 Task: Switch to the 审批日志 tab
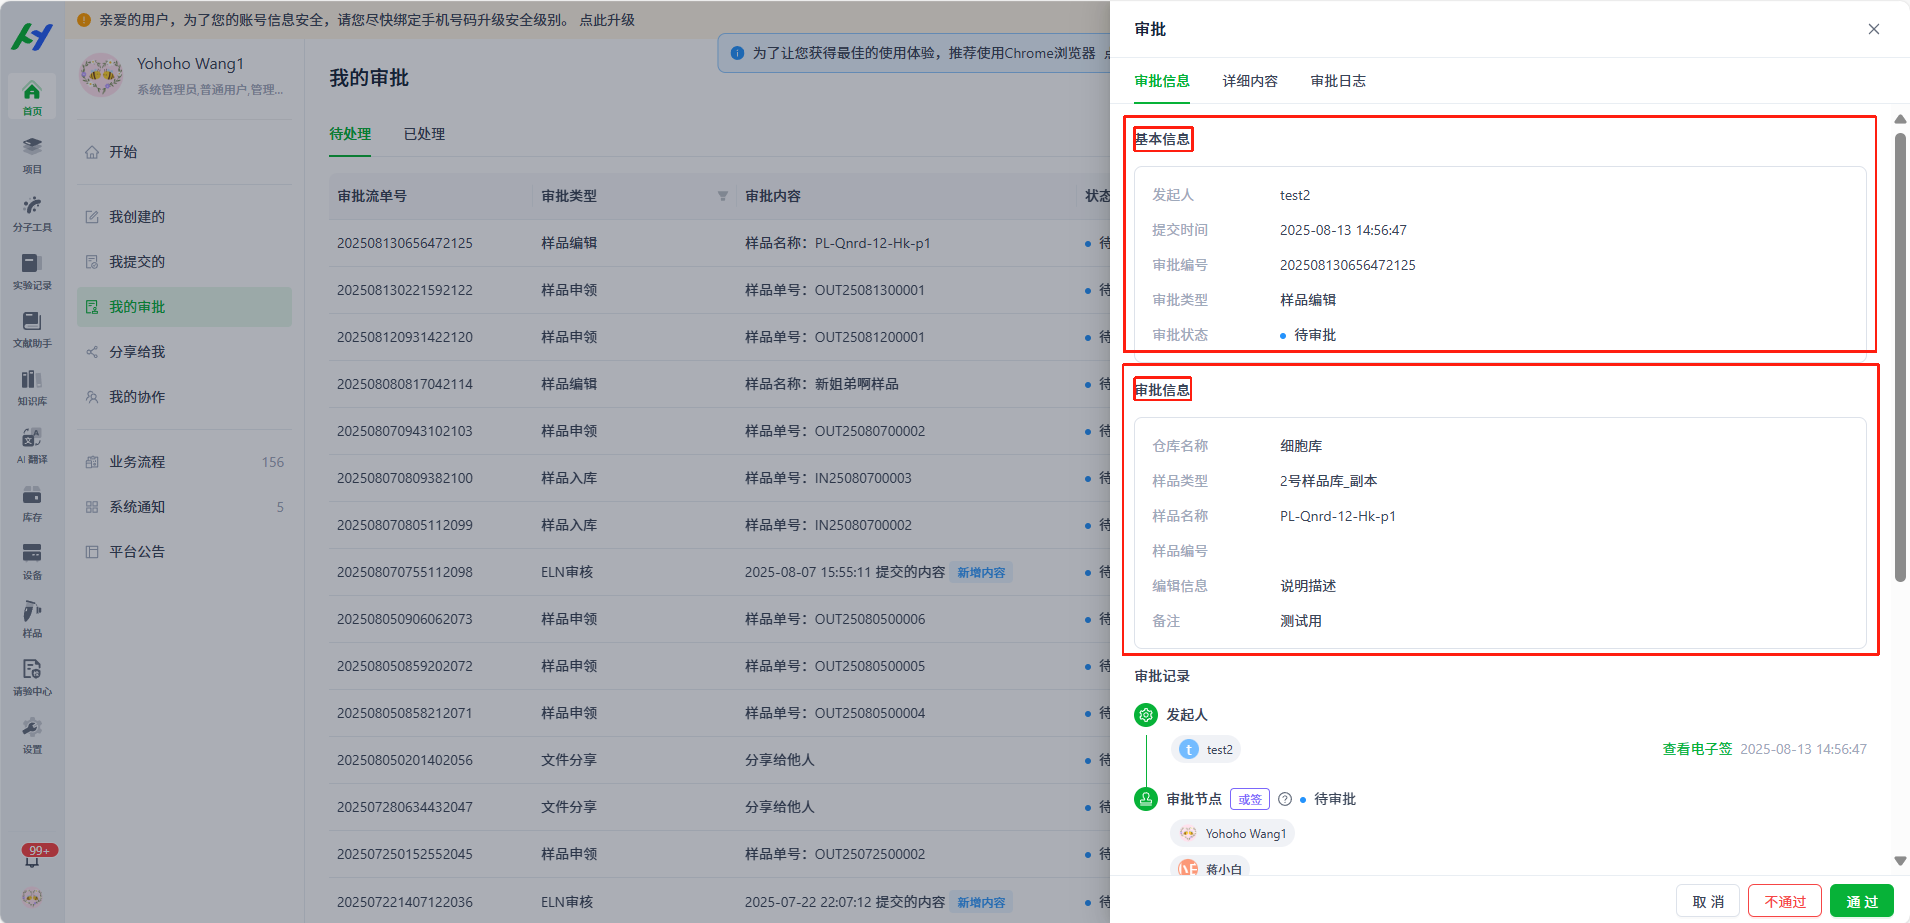click(x=1337, y=81)
